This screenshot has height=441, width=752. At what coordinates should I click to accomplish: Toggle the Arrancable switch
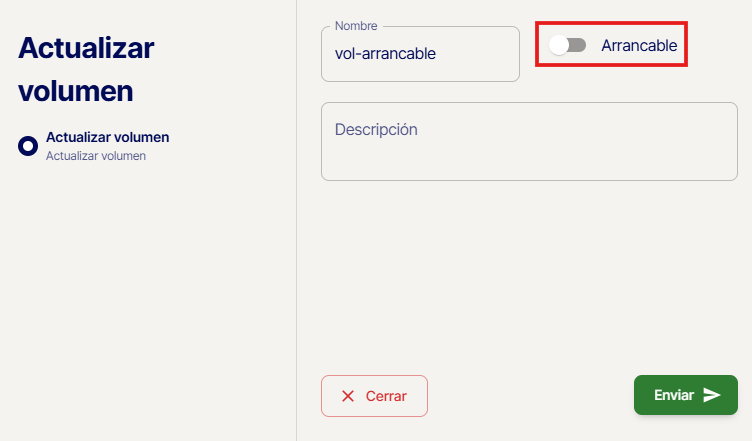[x=568, y=45]
